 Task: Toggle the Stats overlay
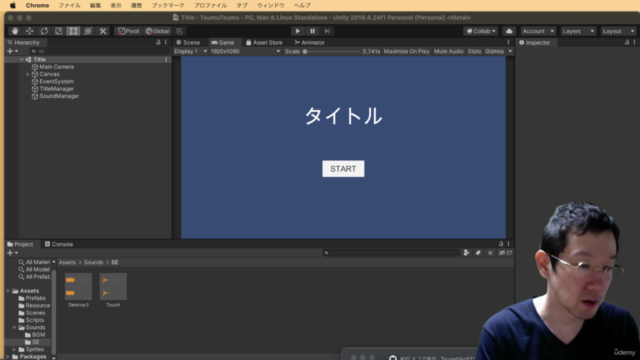pos(474,51)
